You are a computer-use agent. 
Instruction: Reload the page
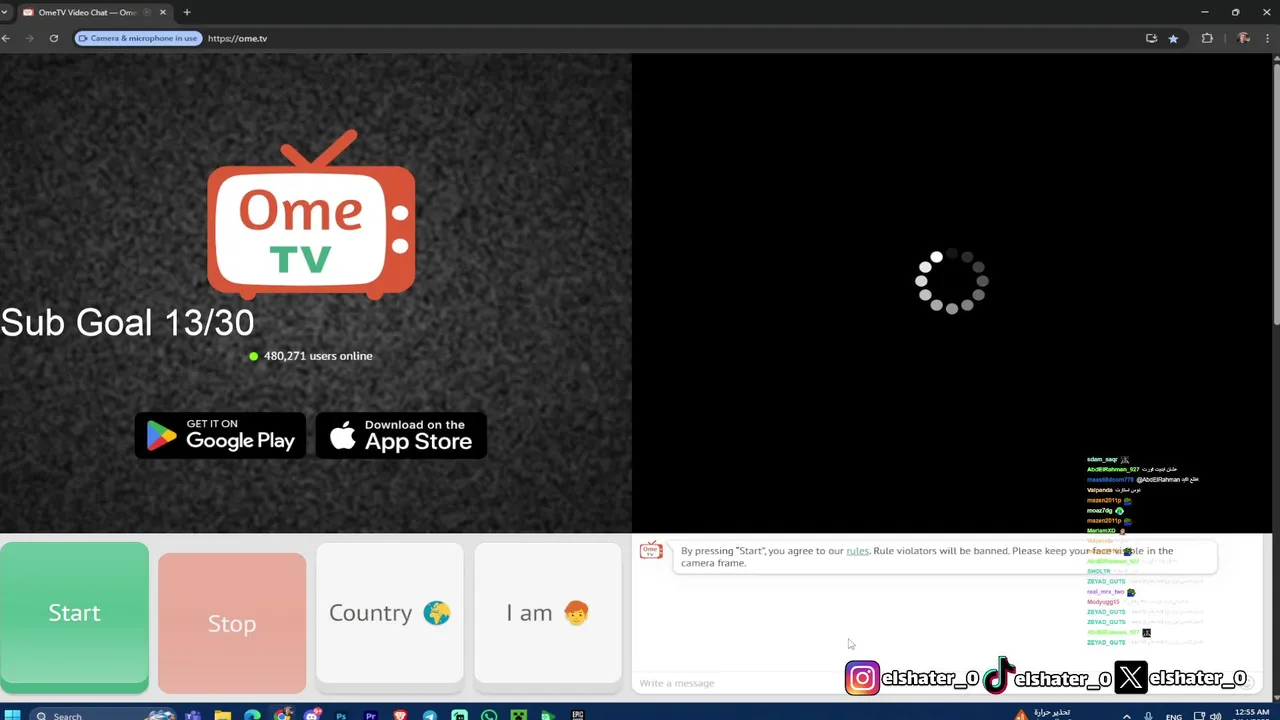coord(54,38)
